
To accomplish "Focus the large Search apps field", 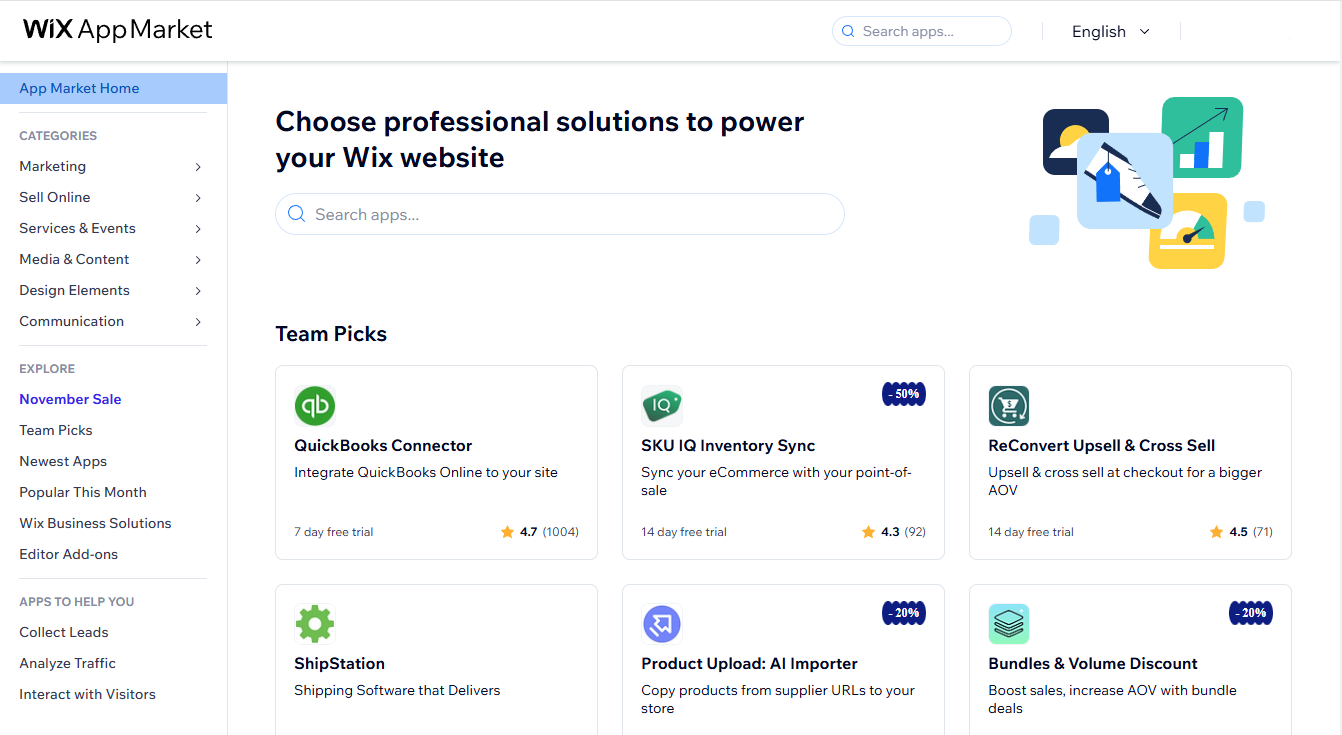I will (x=560, y=214).
